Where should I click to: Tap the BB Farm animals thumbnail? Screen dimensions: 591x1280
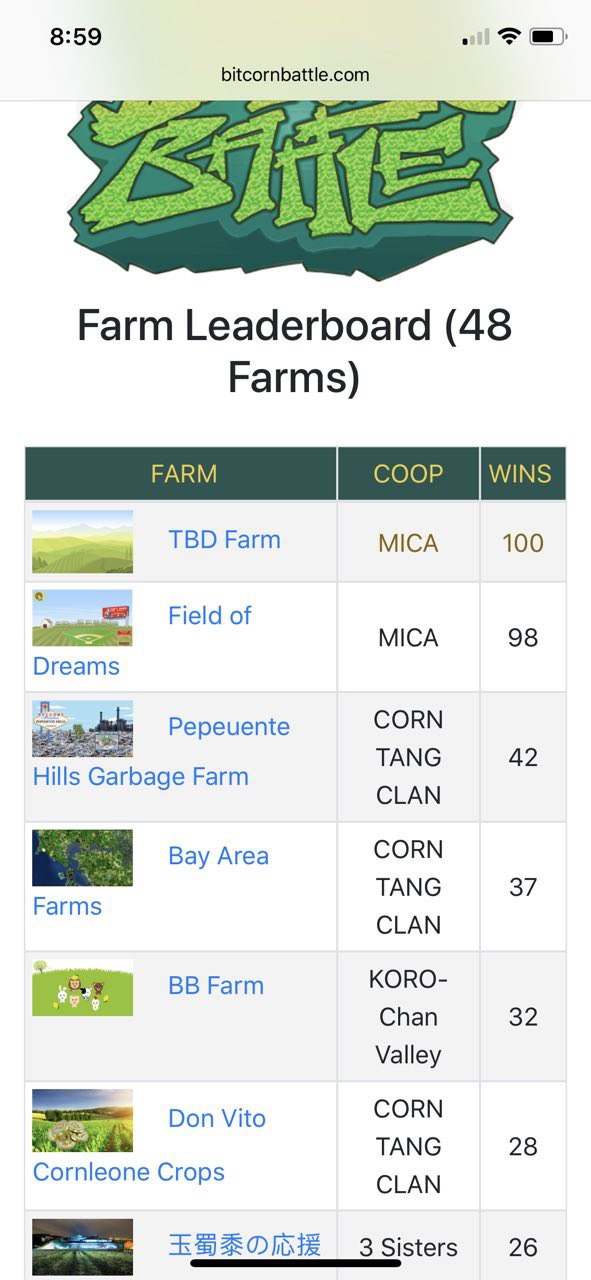pos(82,988)
